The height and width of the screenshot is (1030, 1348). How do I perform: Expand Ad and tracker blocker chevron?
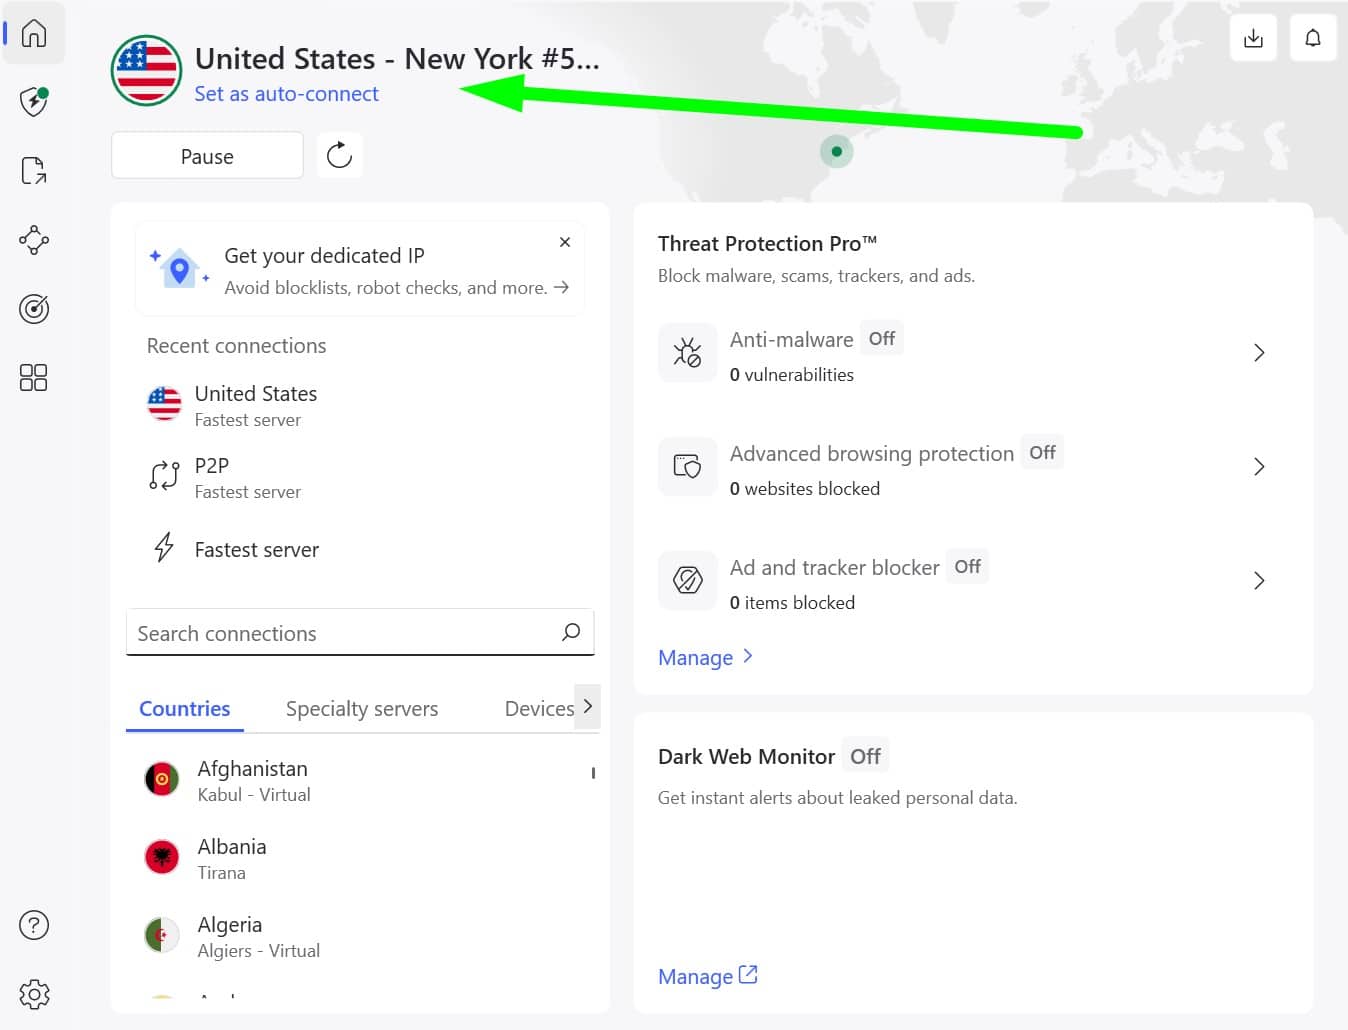point(1259,581)
